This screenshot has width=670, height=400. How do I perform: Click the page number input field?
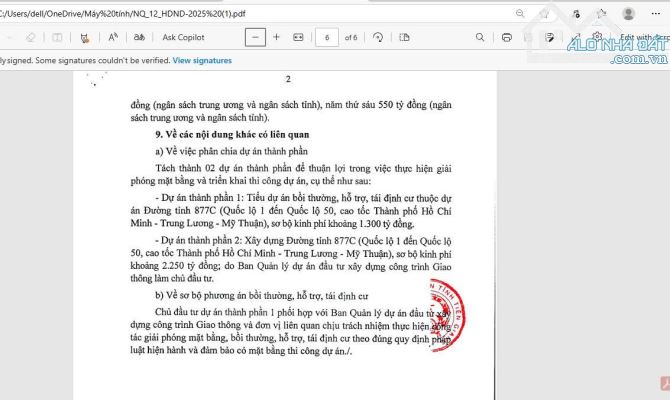325,37
